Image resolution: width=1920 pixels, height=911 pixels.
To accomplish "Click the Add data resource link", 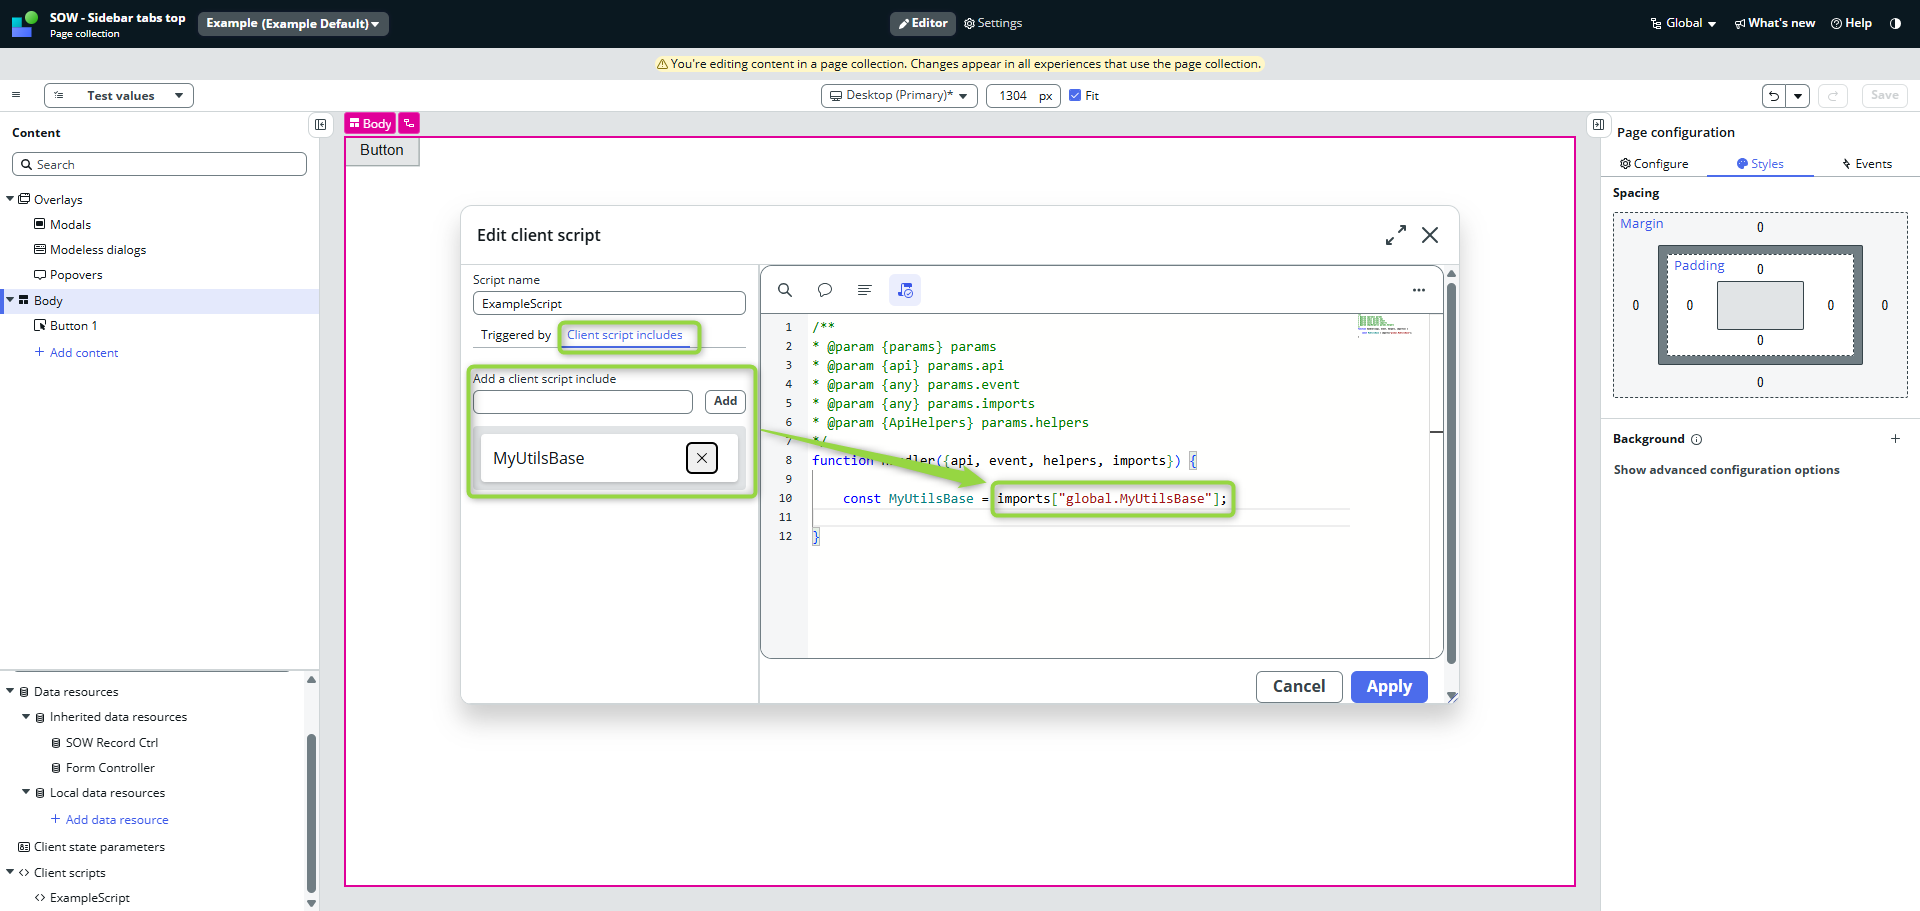I will [116, 820].
